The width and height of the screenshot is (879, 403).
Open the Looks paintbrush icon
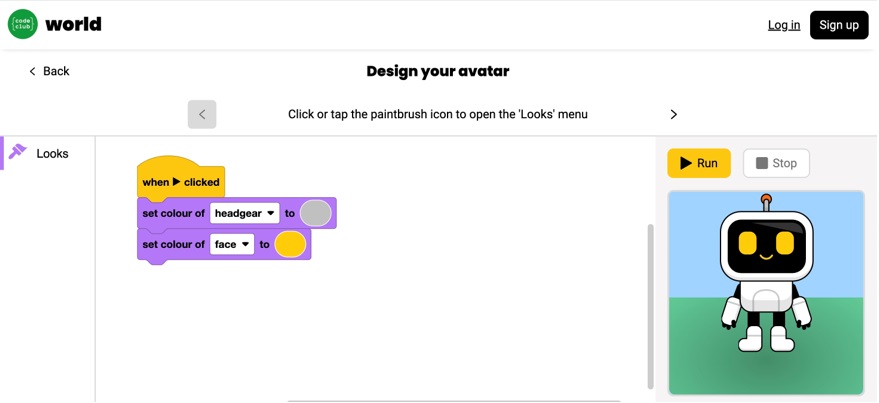click(17, 152)
